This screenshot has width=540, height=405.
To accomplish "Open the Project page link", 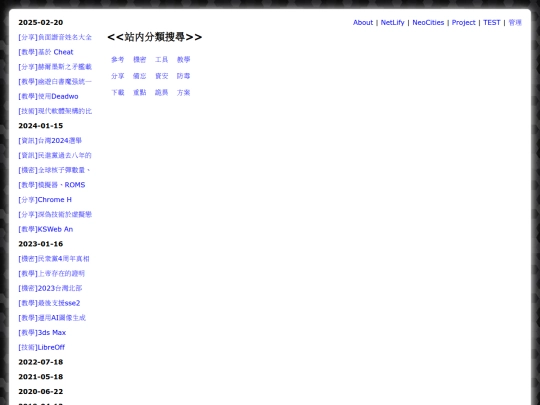I will pos(463,22).
